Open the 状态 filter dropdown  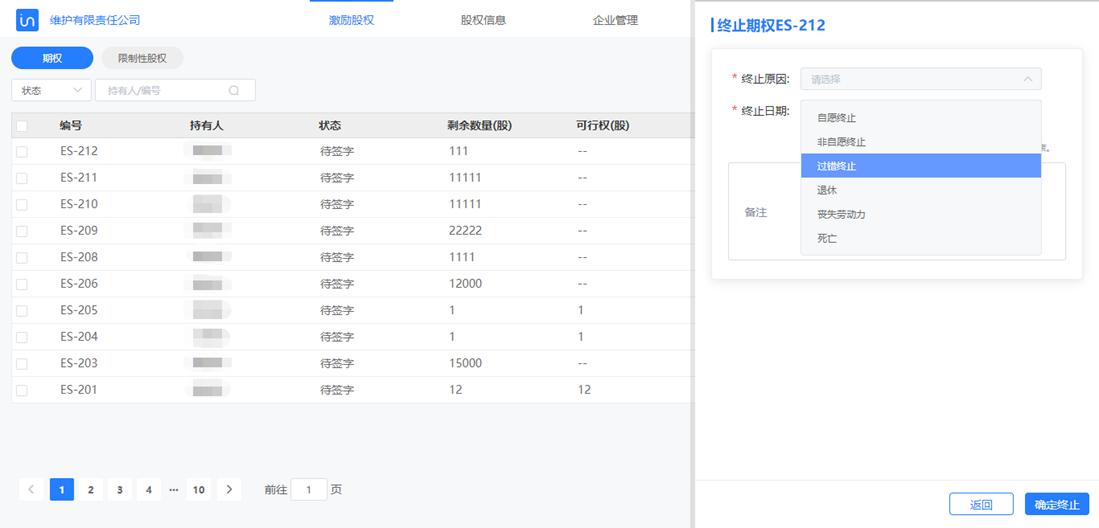(51, 90)
